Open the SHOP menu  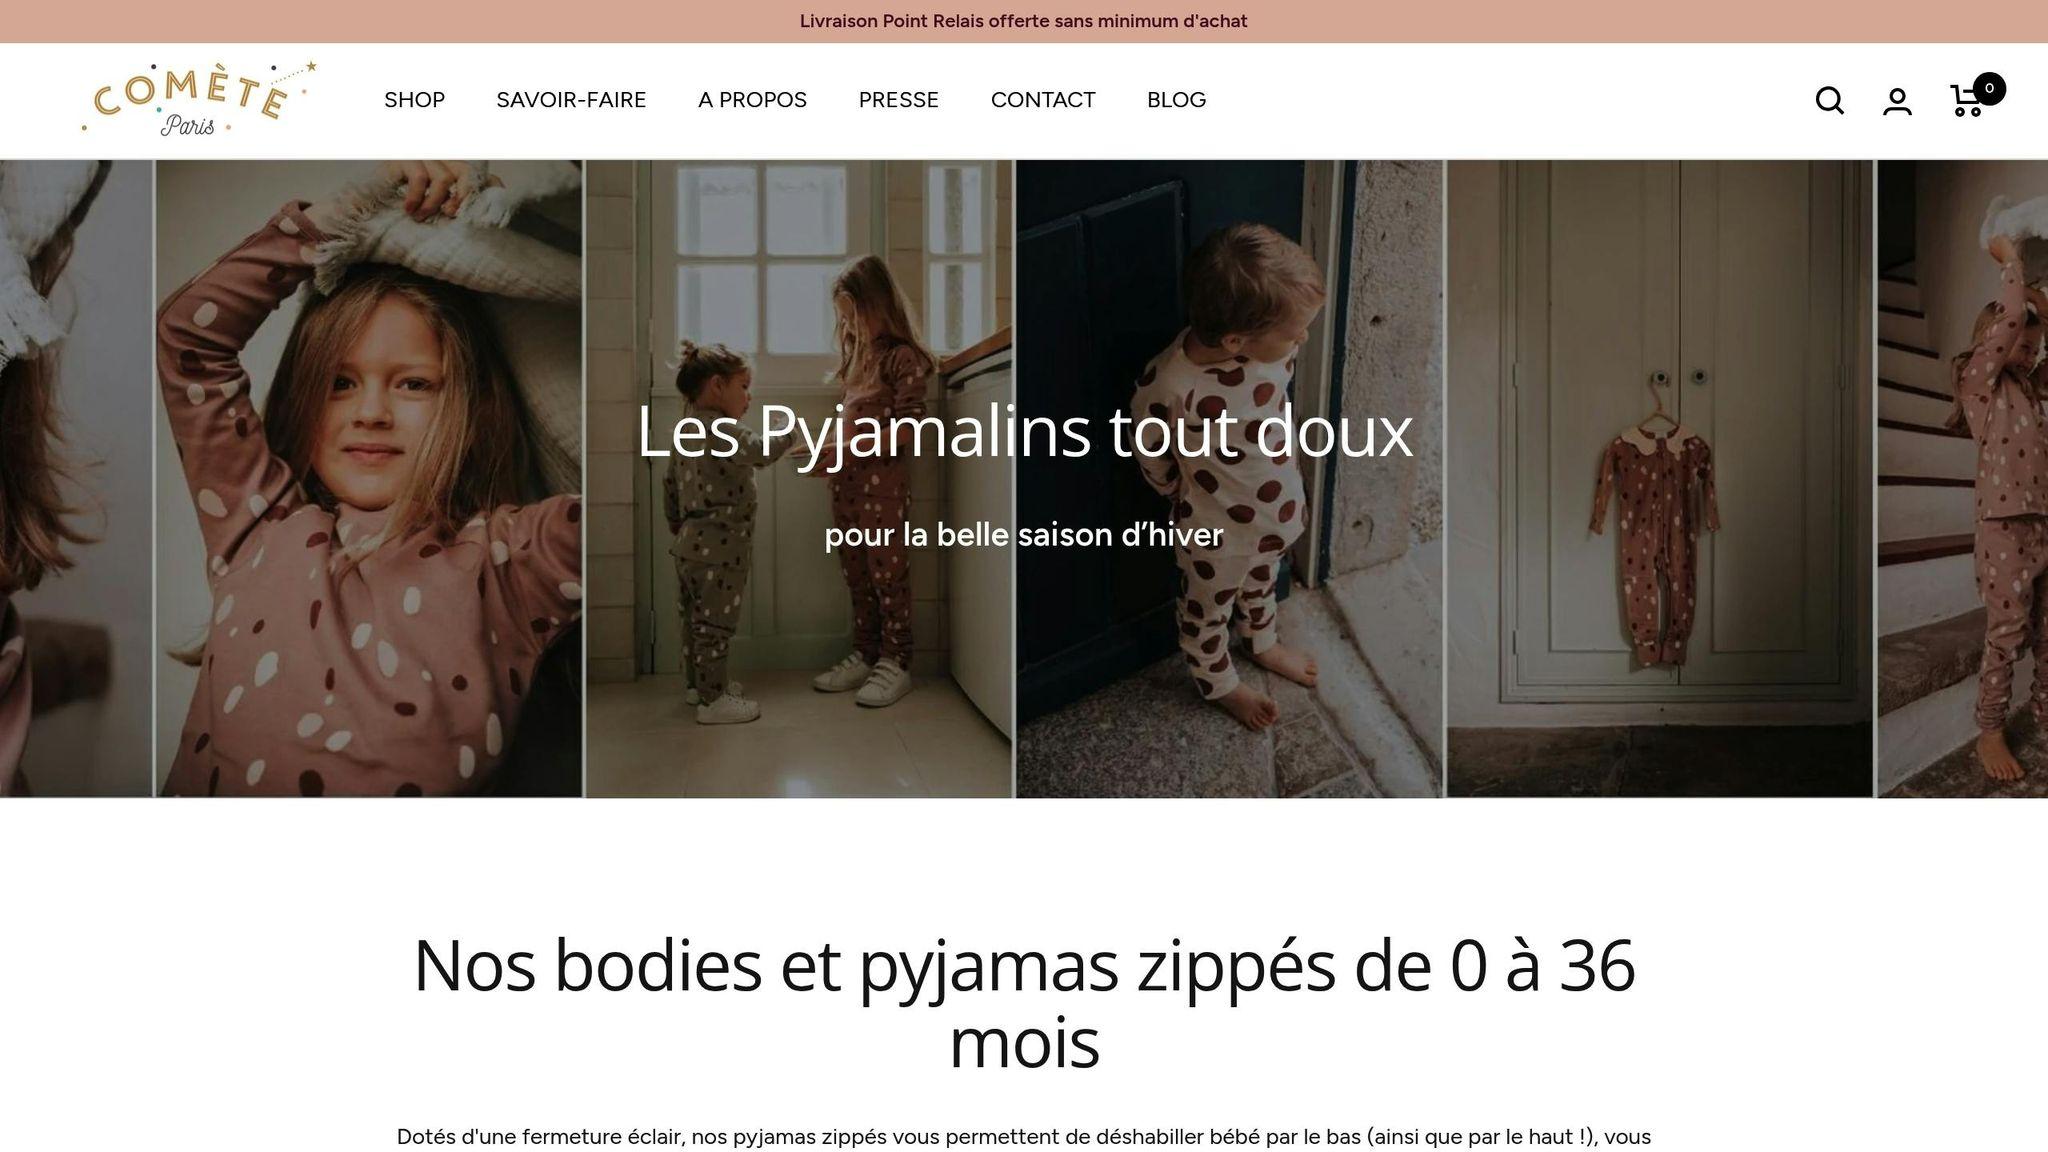[414, 100]
